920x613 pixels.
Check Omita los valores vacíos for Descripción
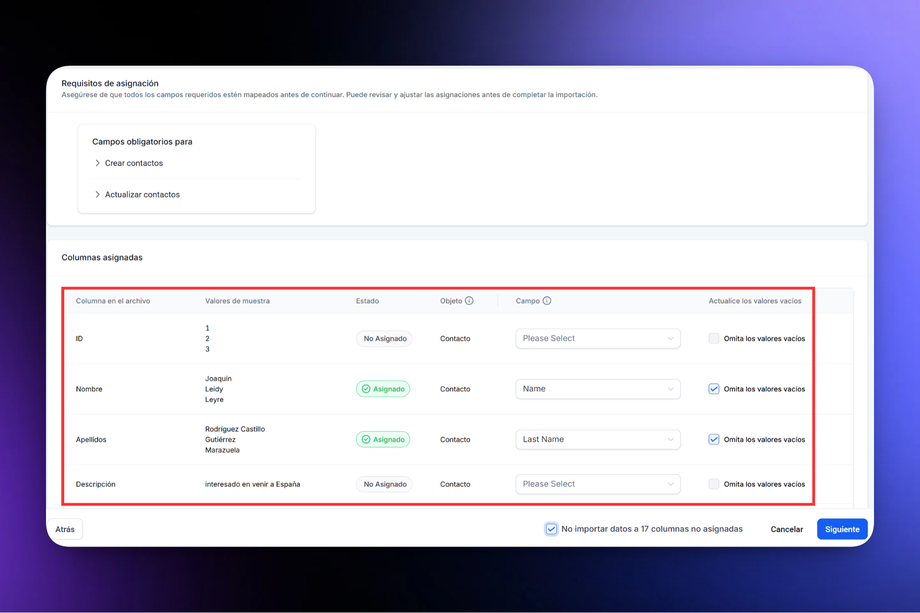(713, 484)
